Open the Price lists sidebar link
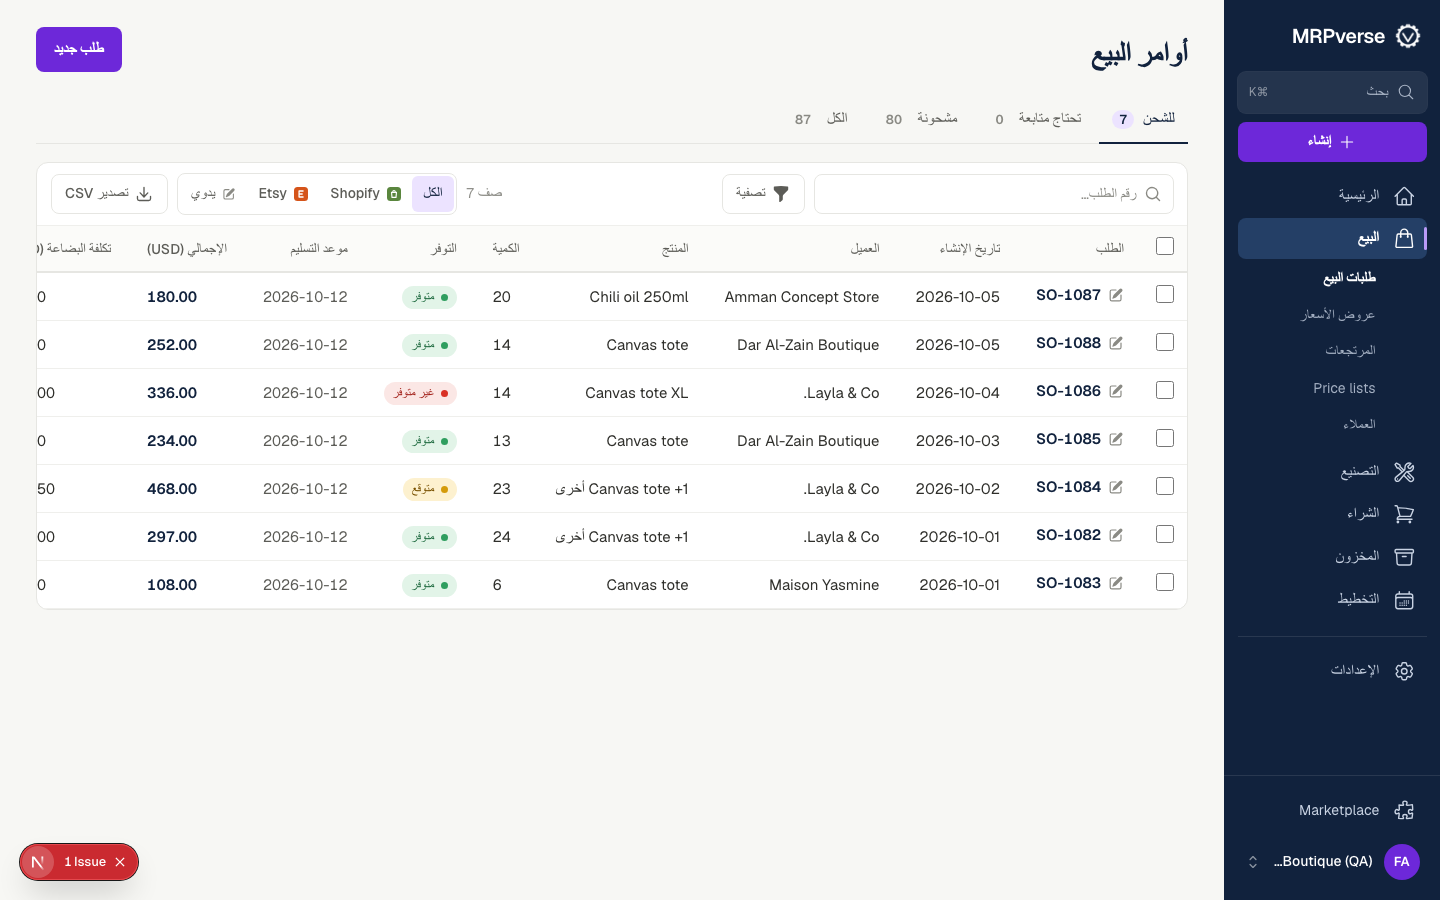 pos(1344,388)
